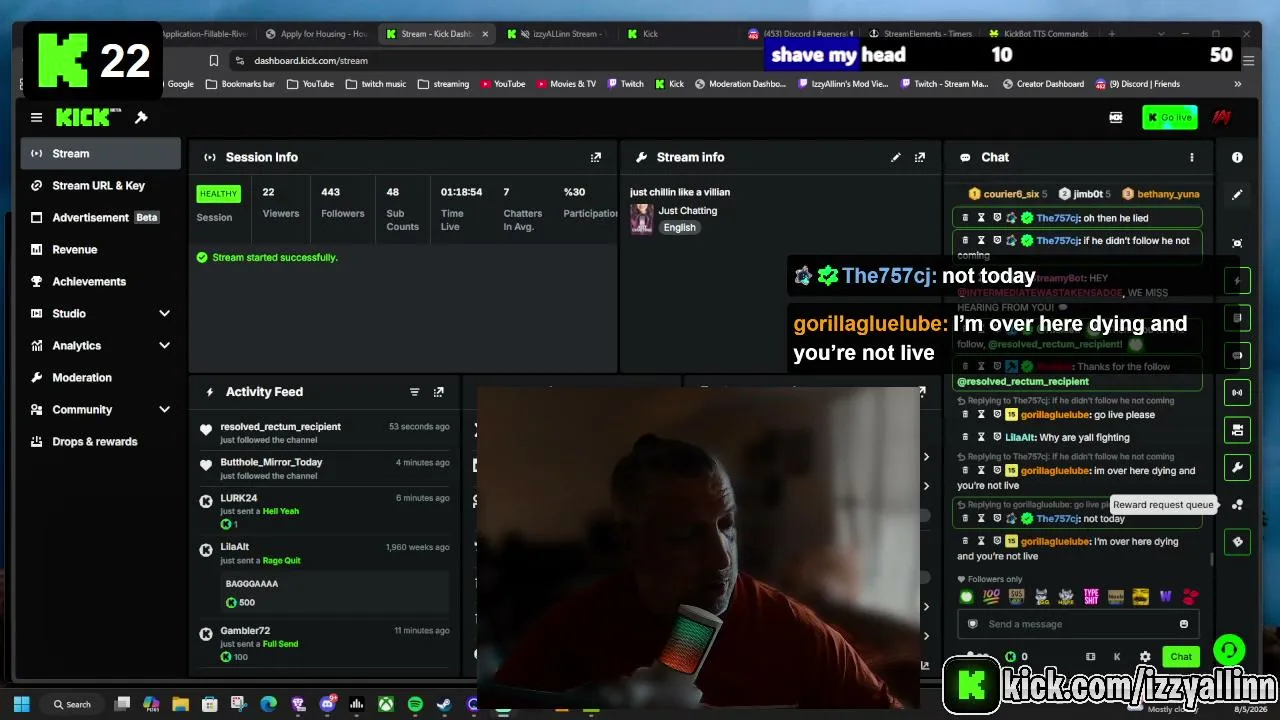
Task: Open the emoji picker in message box
Action: pos(1184,624)
